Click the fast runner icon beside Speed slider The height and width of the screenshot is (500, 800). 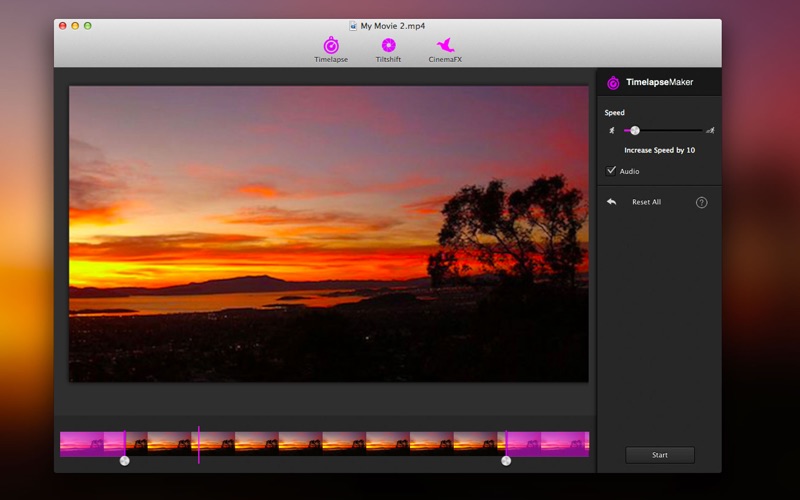(710, 130)
